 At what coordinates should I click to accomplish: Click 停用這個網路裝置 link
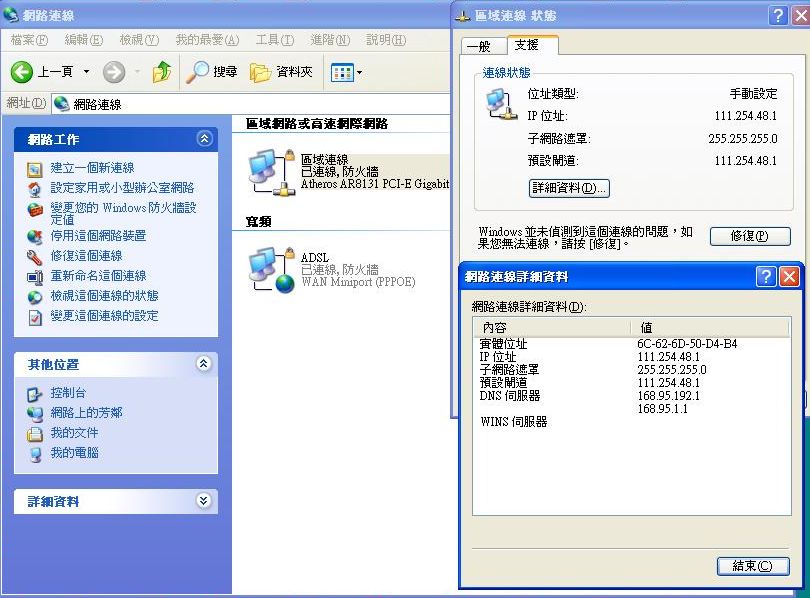[x=98, y=236]
